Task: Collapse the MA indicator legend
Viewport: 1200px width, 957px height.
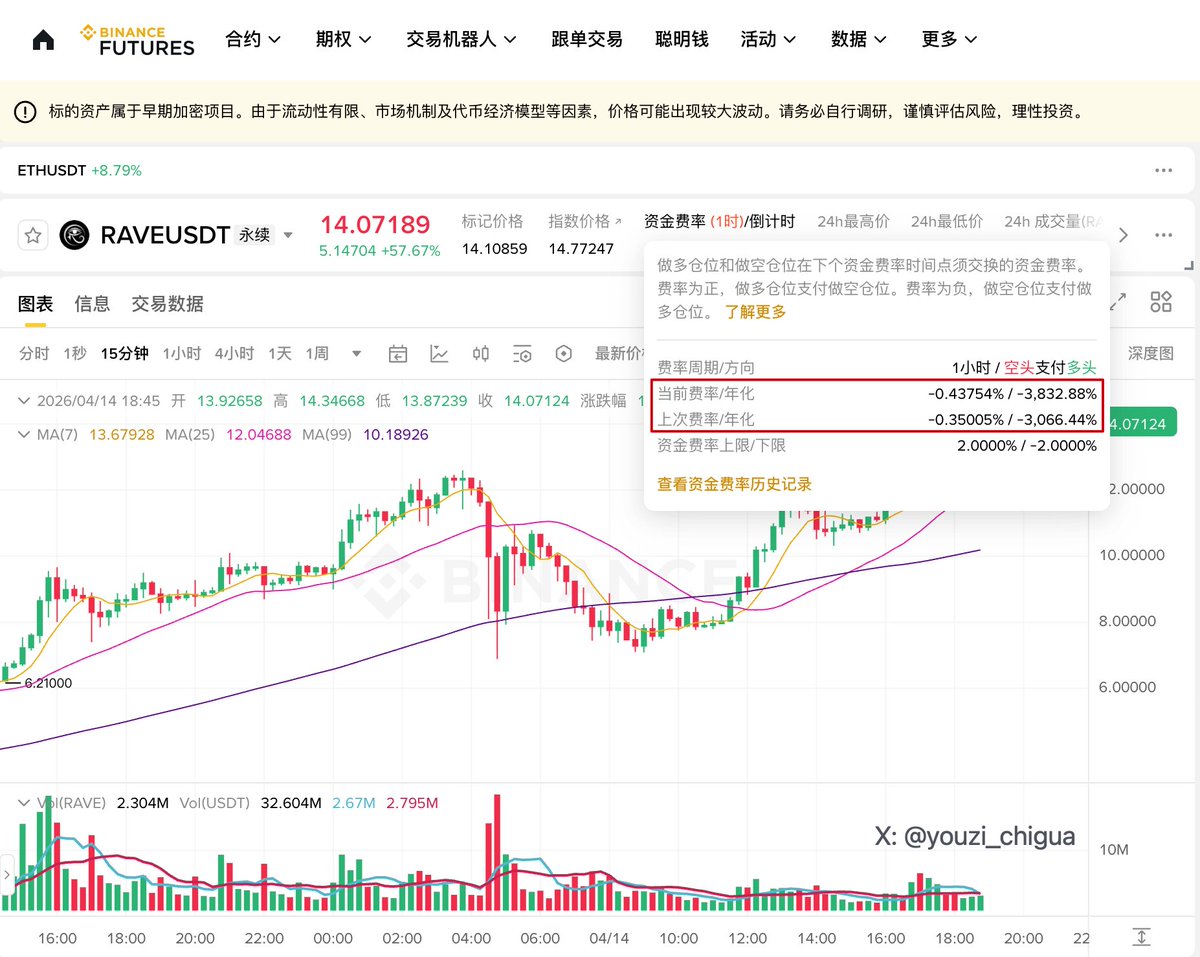Action: [24, 435]
